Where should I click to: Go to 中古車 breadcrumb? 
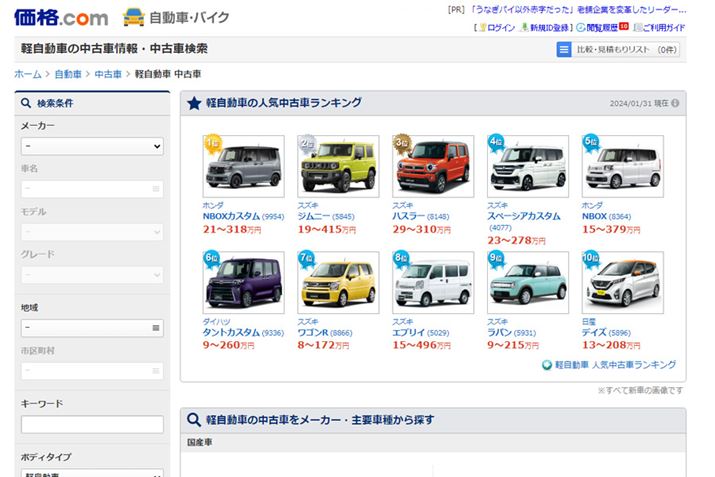click(x=108, y=74)
